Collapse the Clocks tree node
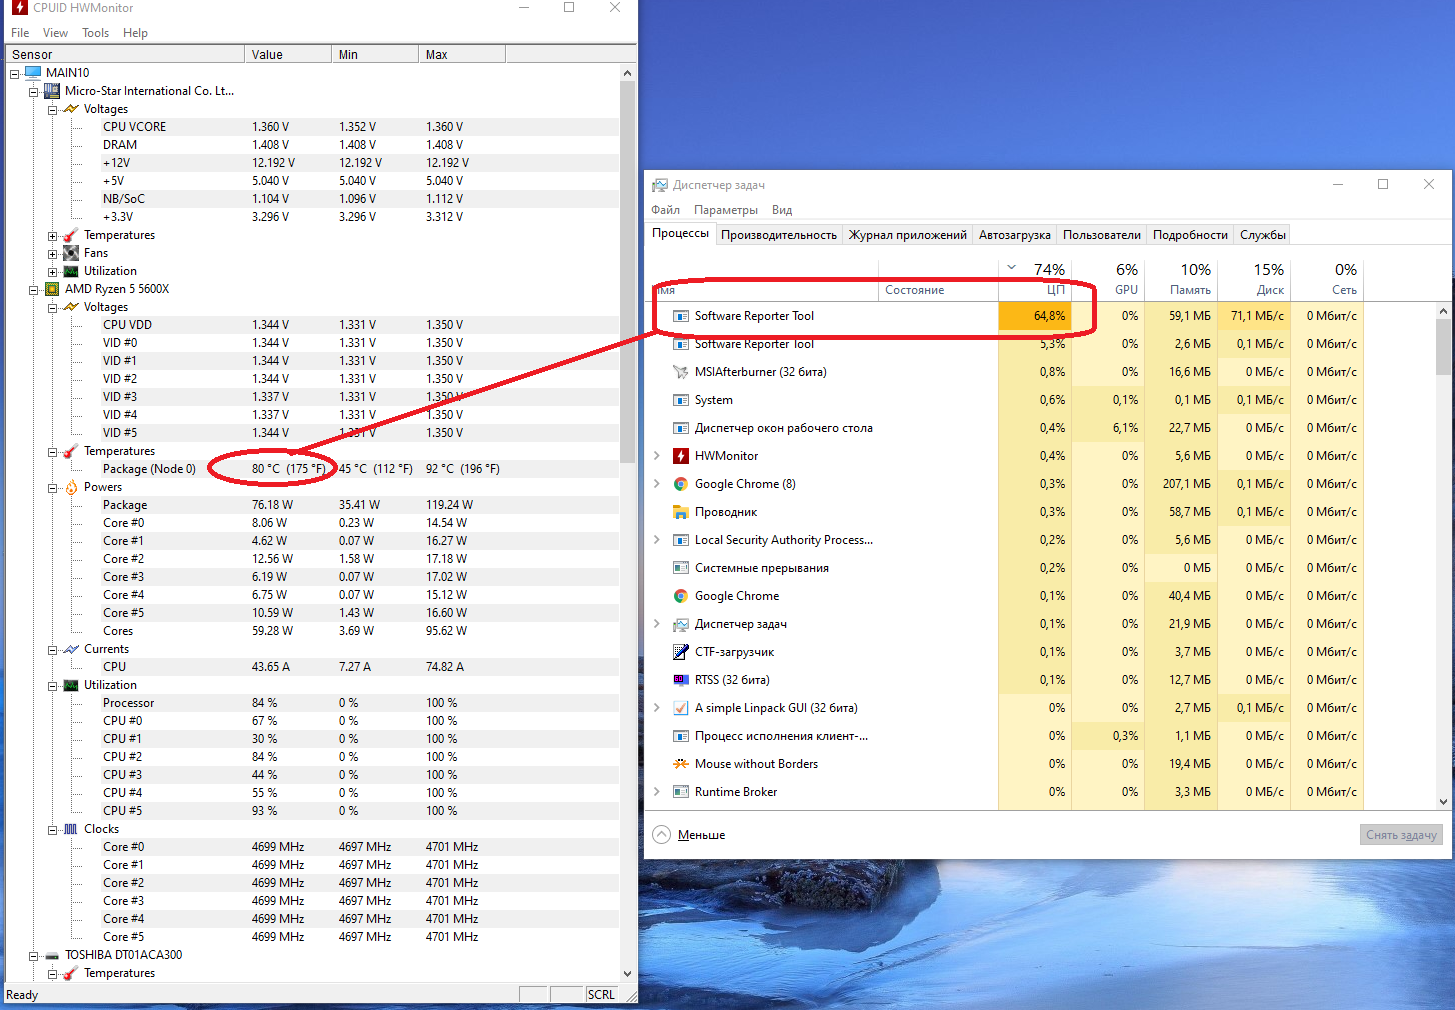Viewport: 1455px width, 1010px height. point(52,829)
